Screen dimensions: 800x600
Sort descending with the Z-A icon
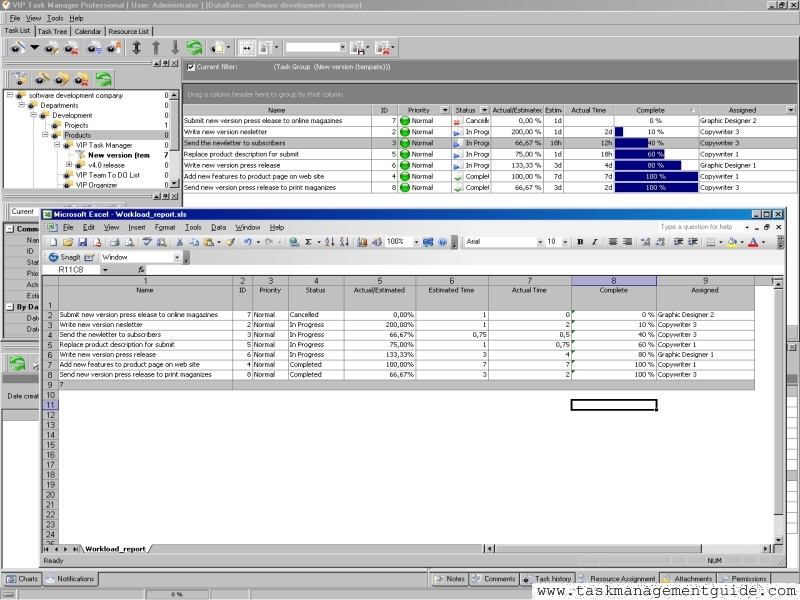pos(344,242)
